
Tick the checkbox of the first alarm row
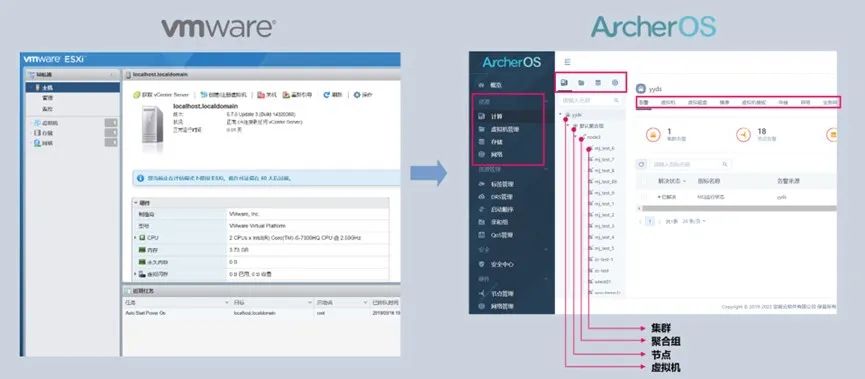pos(644,197)
